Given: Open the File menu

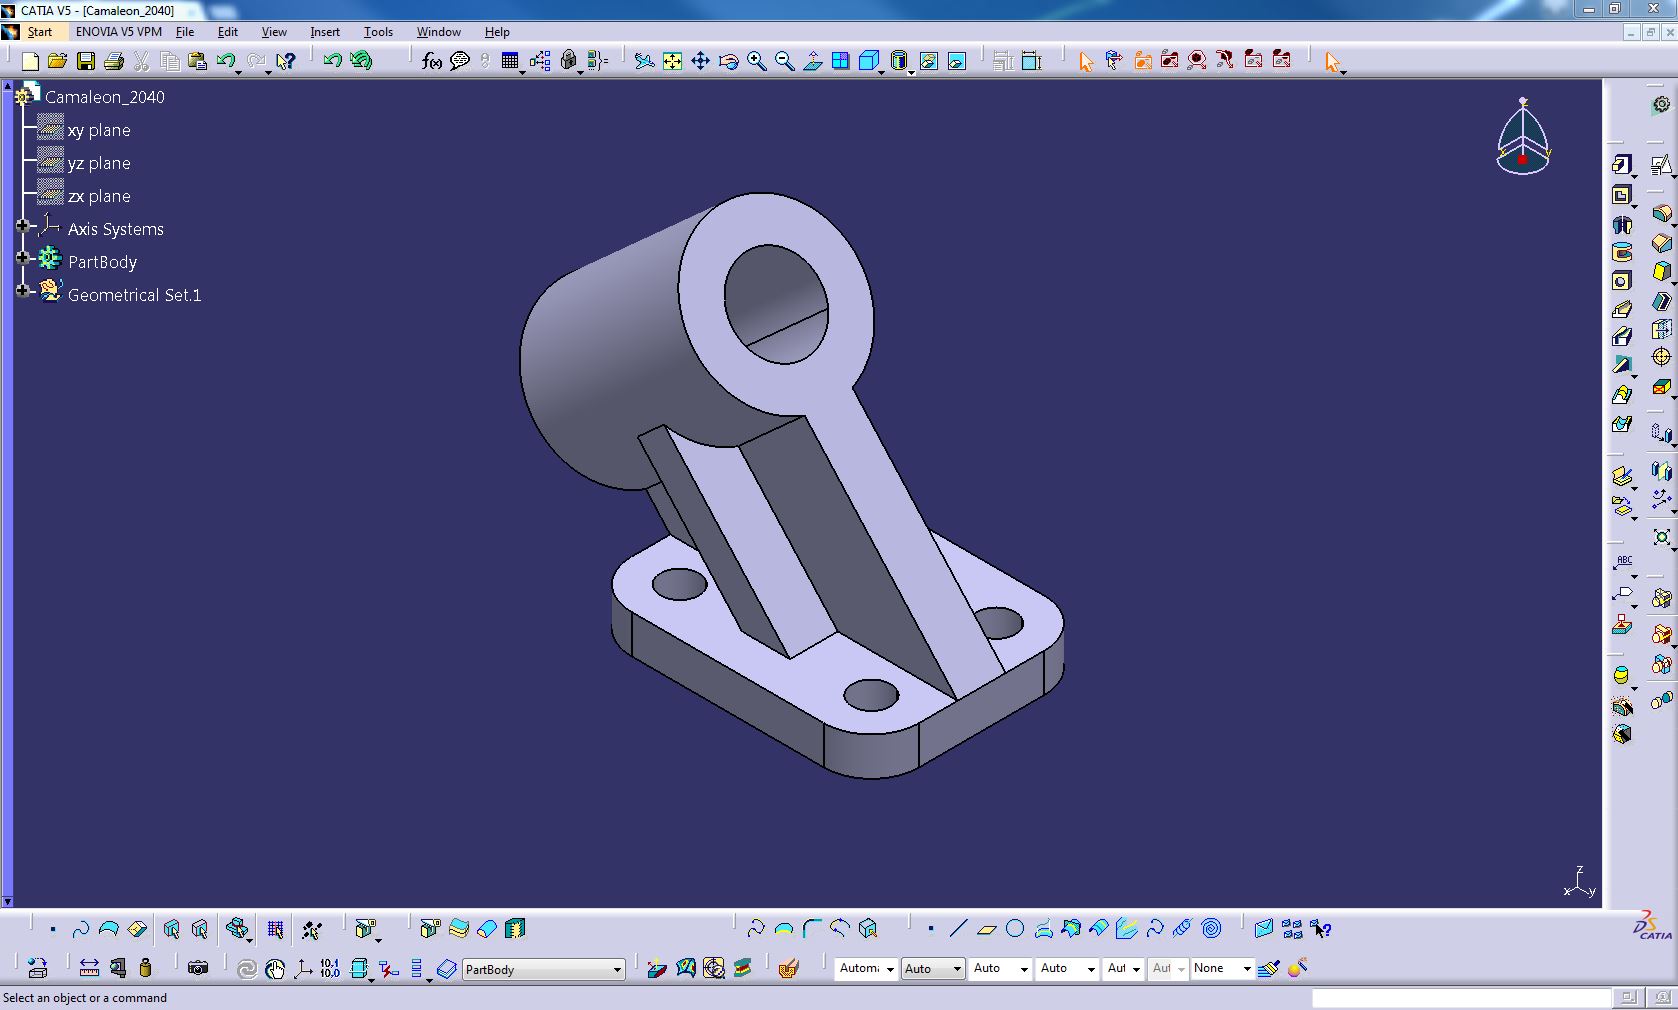Looking at the screenshot, I should 185,32.
